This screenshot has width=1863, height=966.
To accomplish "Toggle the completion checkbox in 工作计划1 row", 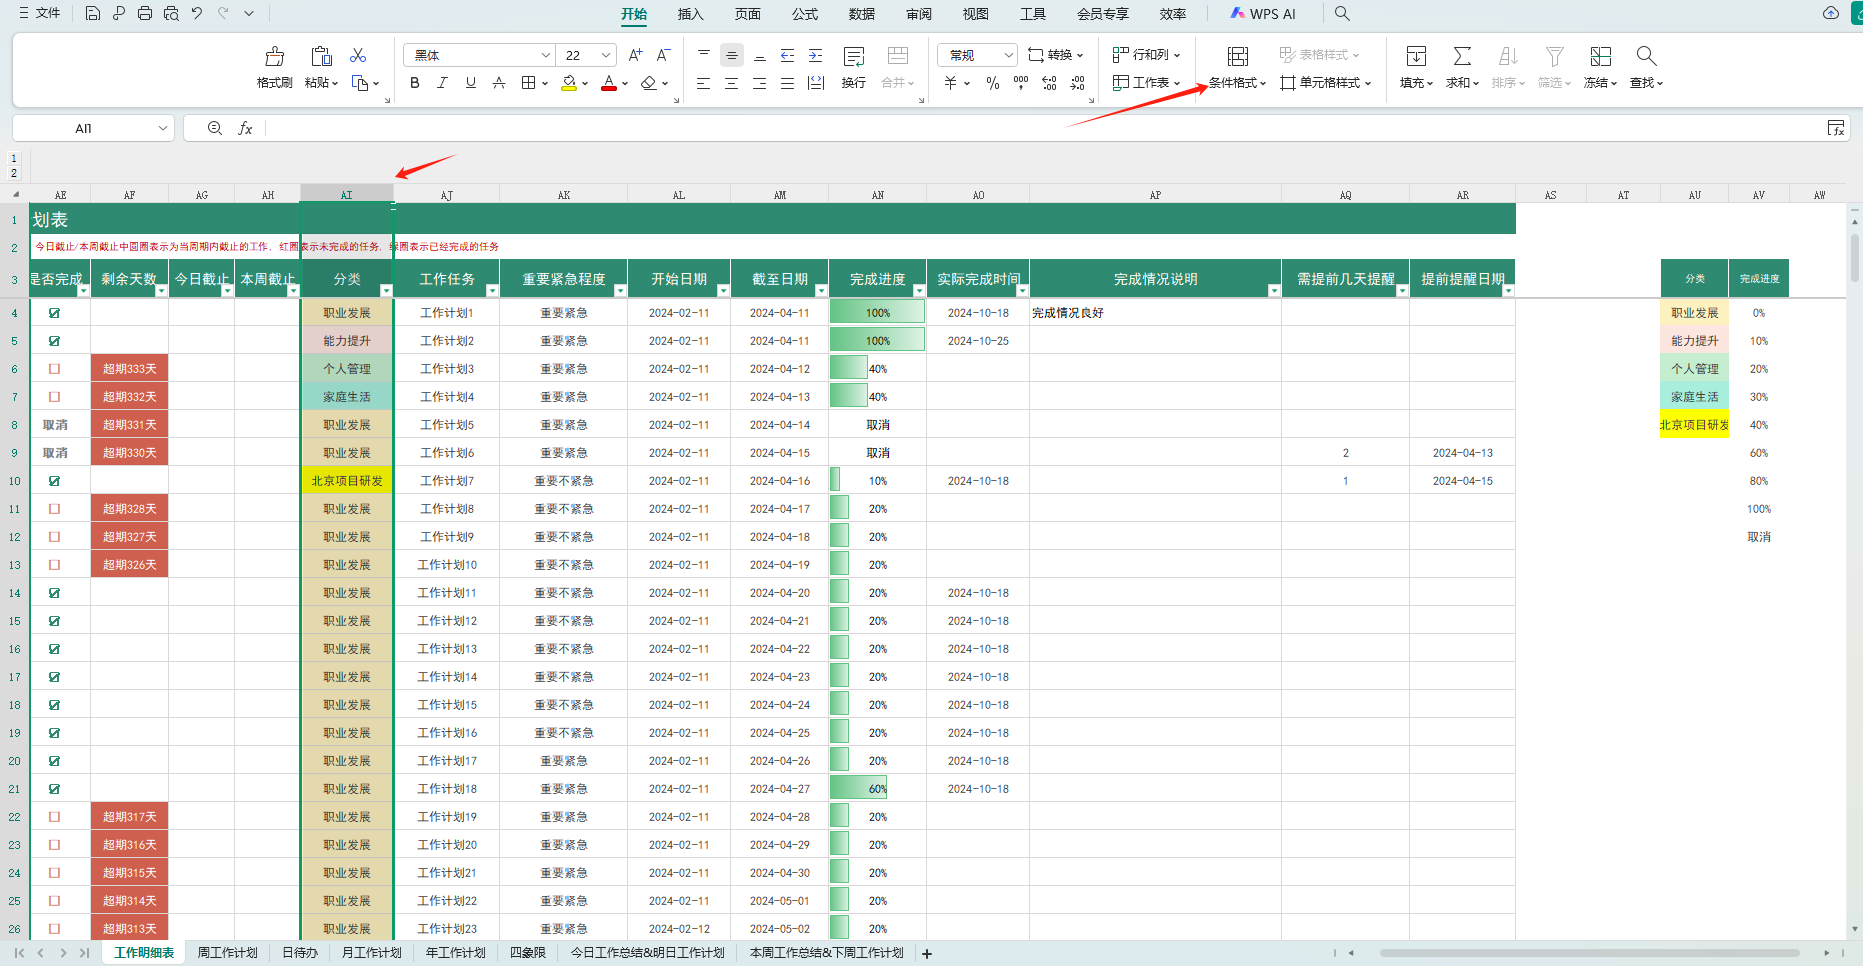I will coord(55,313).
